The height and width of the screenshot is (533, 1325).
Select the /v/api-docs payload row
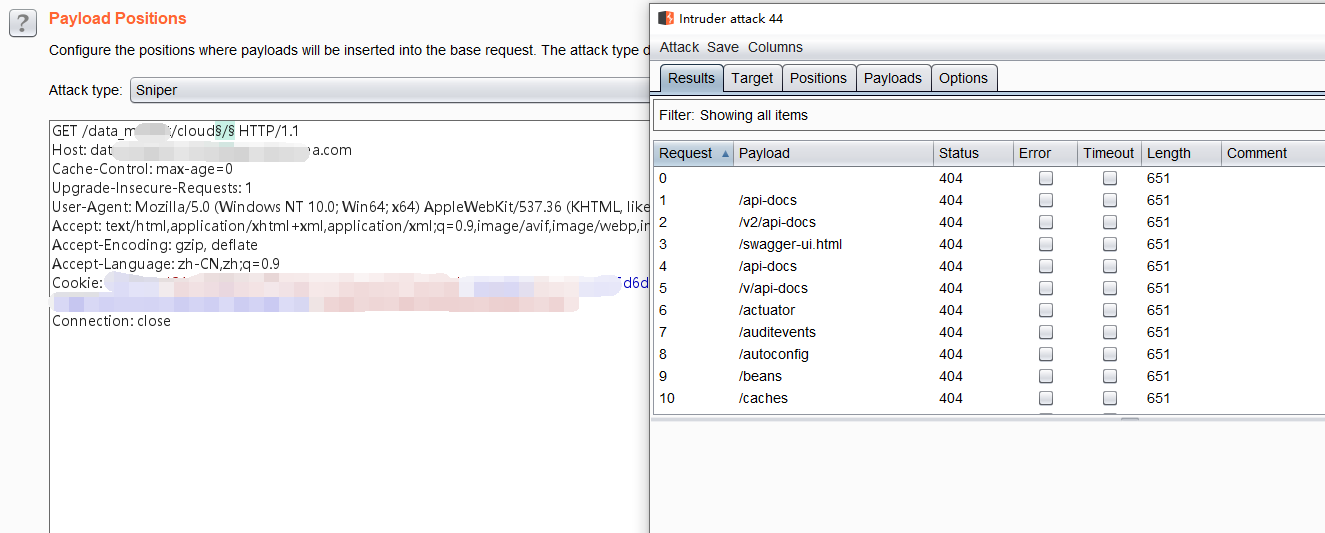click(x=989, y=288)
